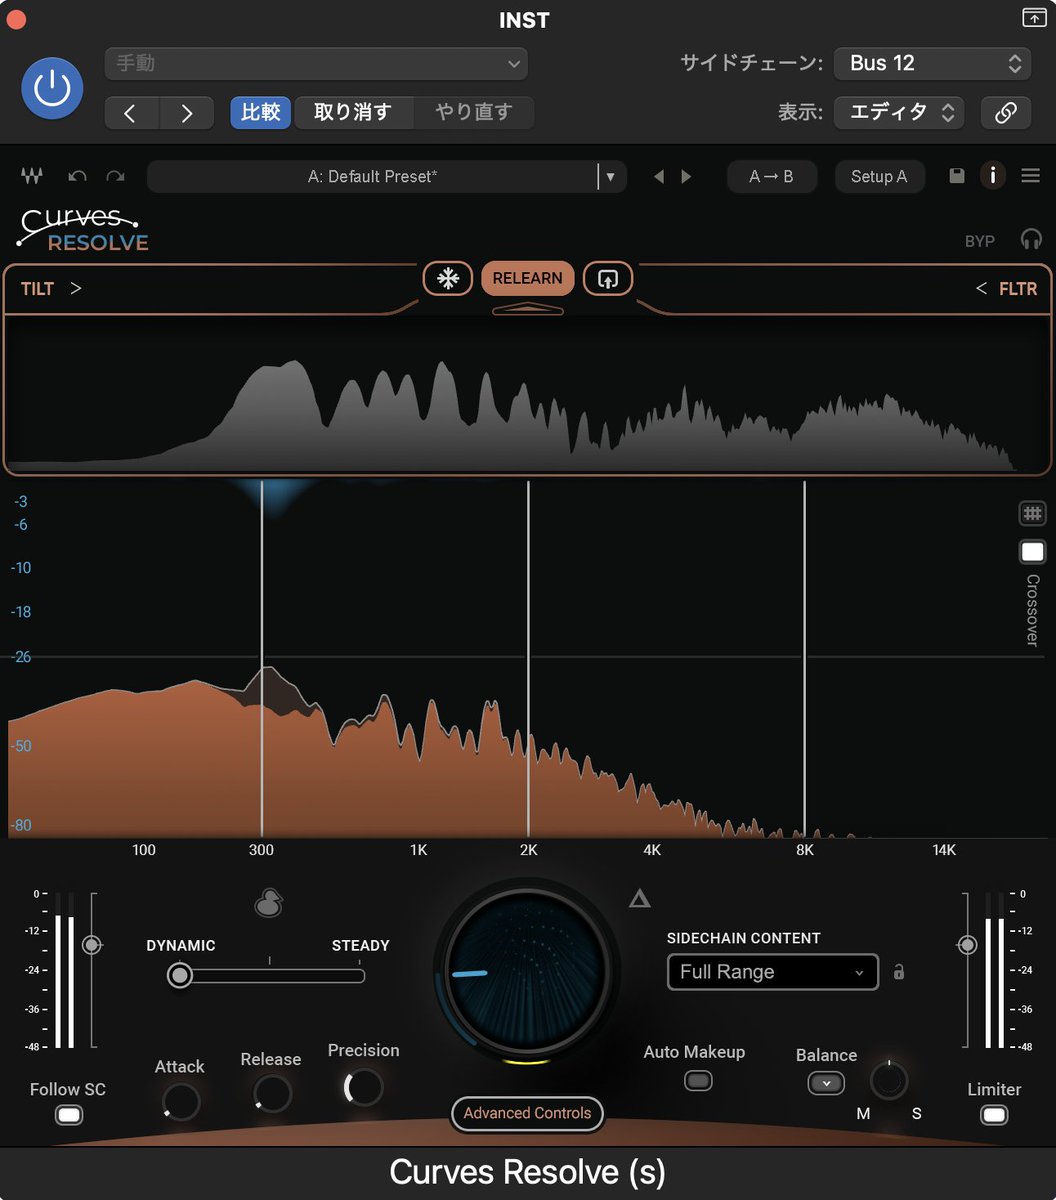Toggle the grid display icon

tap(1032, 513)
